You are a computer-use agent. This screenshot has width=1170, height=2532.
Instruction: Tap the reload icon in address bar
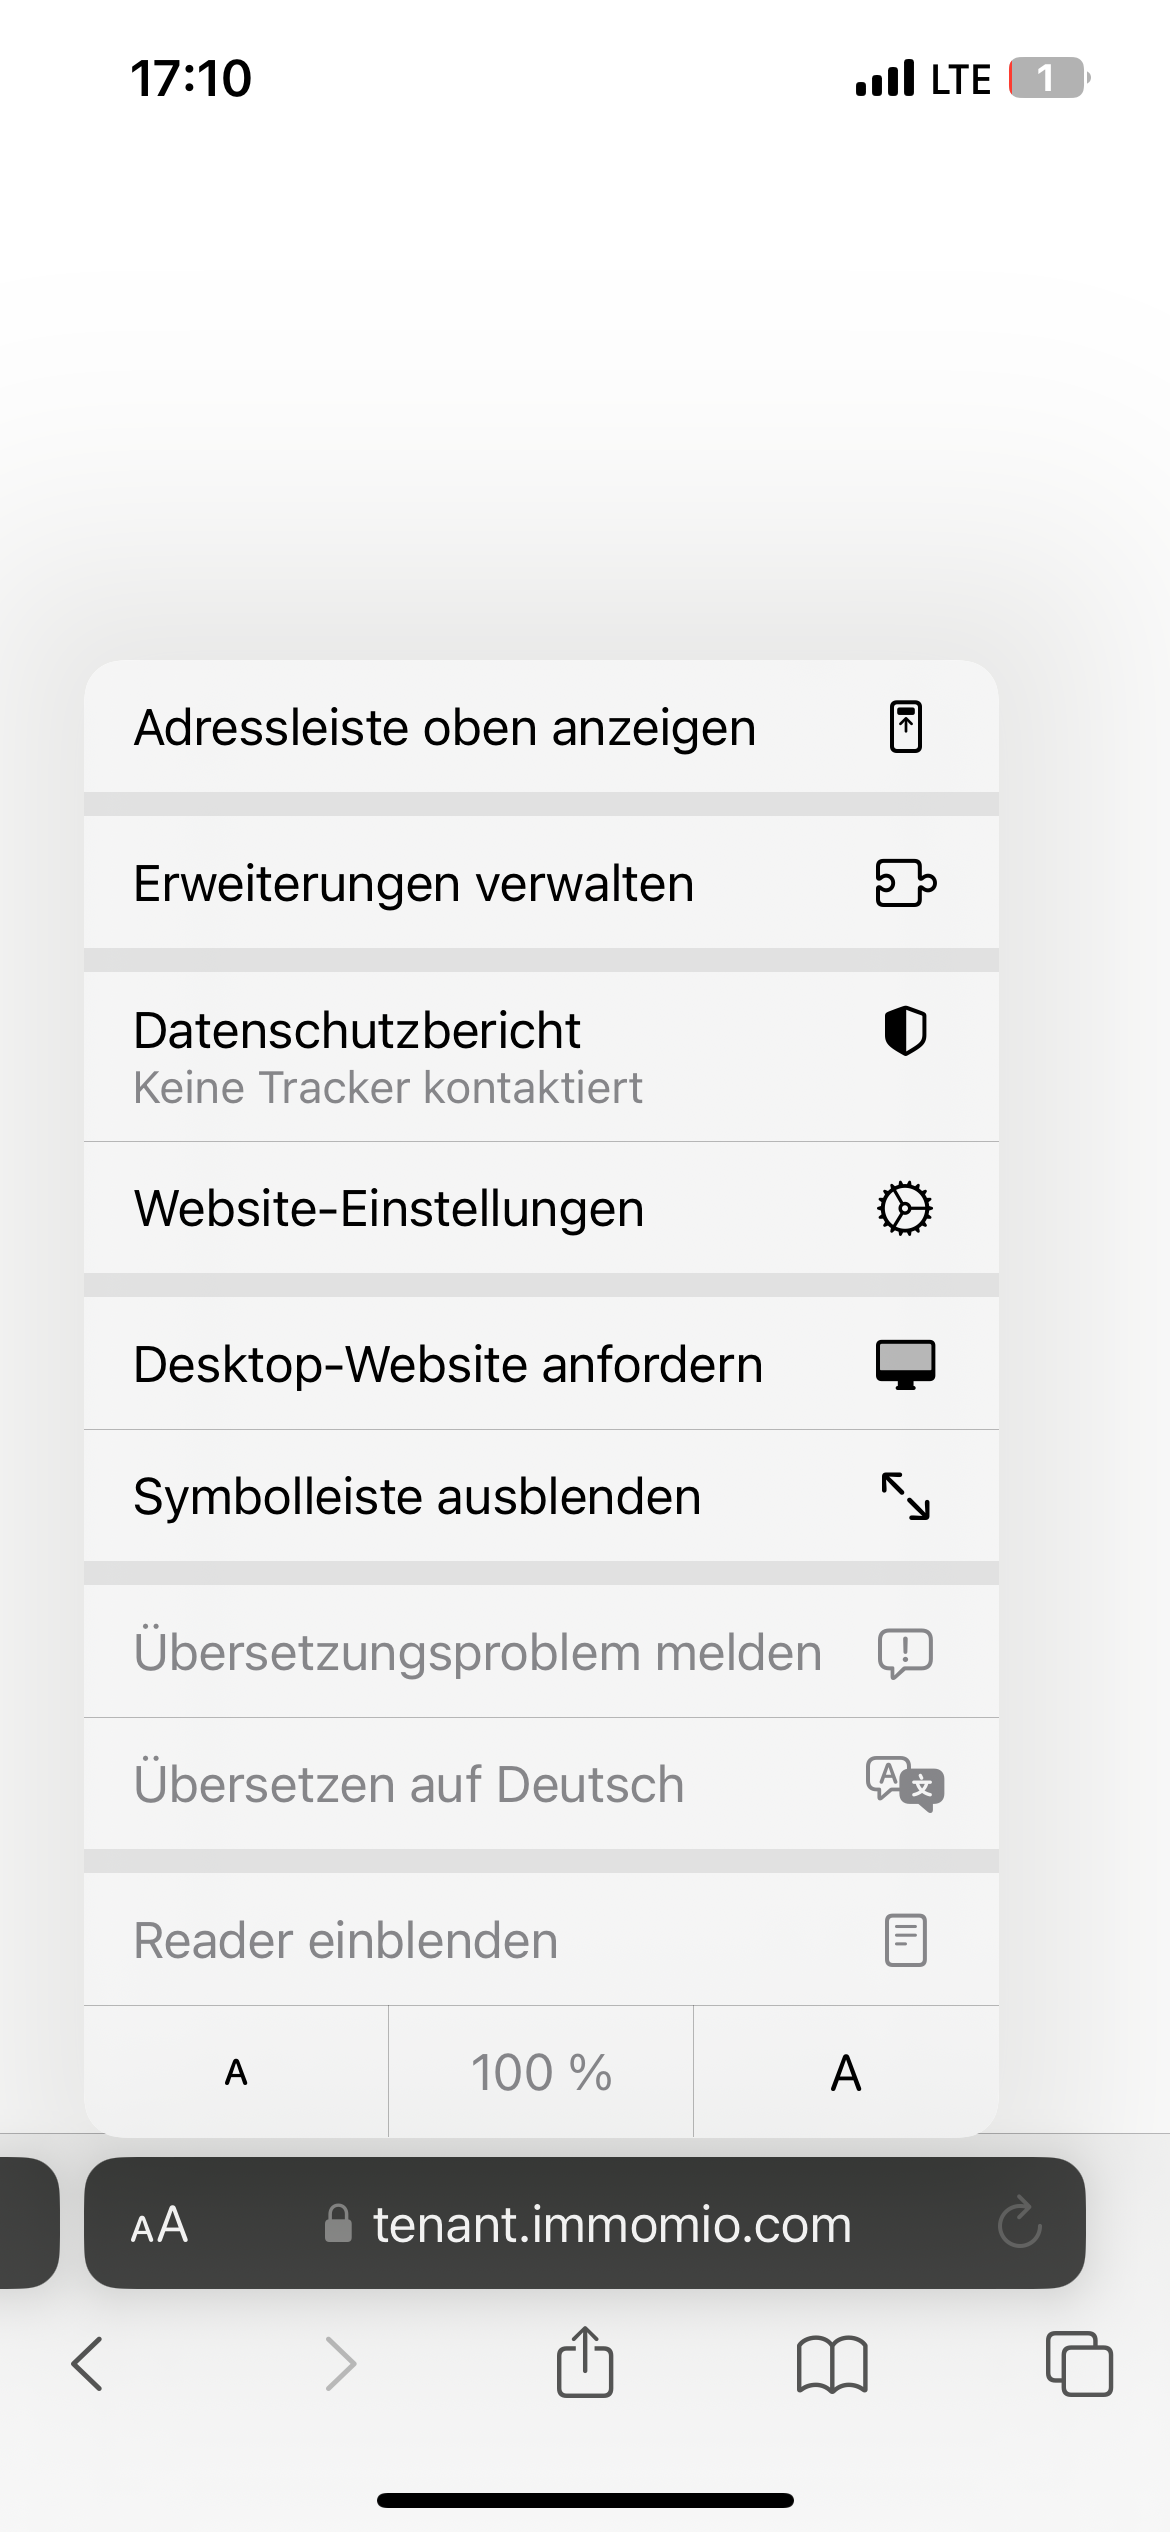click(x=1019, y=2224)
